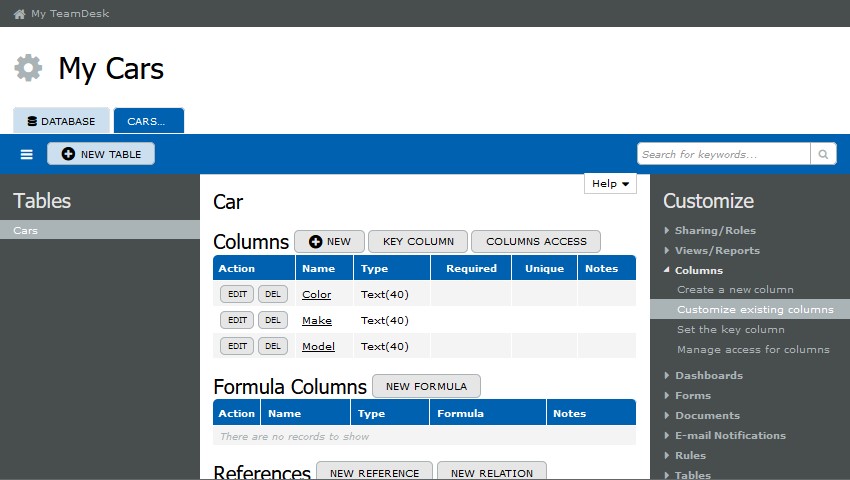
Task: Click the plus icon on Columns New button
Action: point(315,241)
